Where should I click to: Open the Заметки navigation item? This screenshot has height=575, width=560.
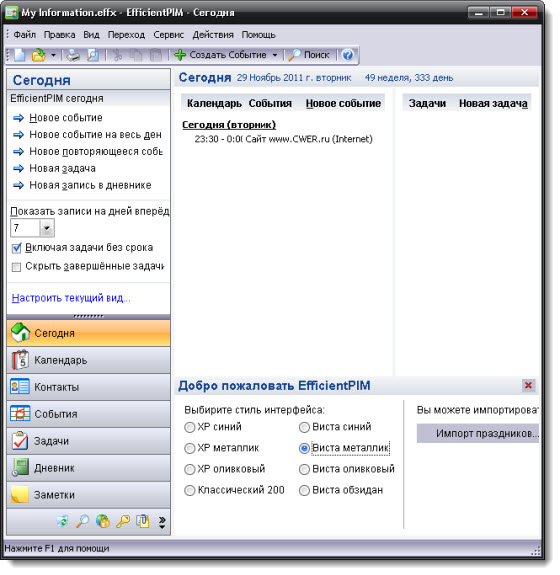pyautogui.click(x=88, y=495)
